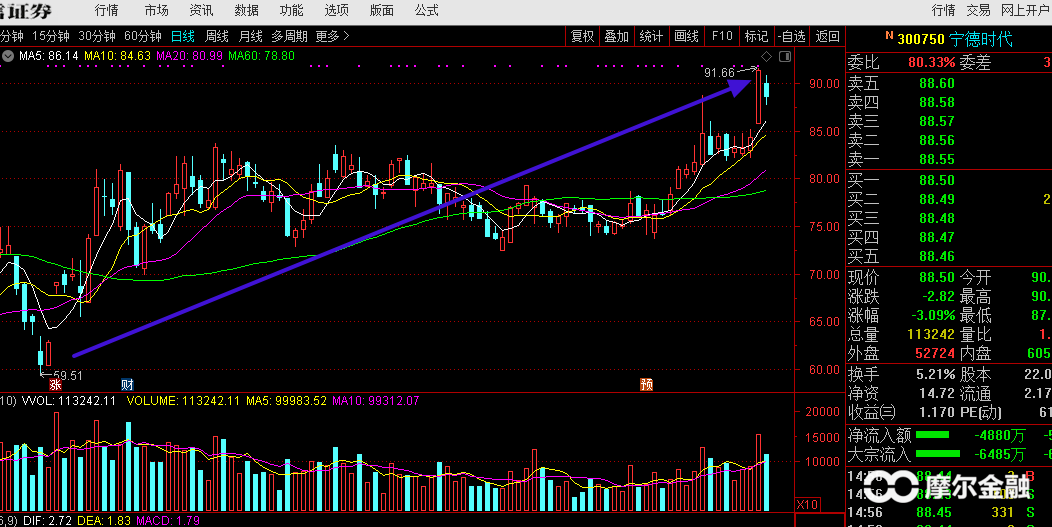This screenshot has width=1052, height=527.
Task: Click the 网上开户 link
Action: click(x=1025, y=10)
